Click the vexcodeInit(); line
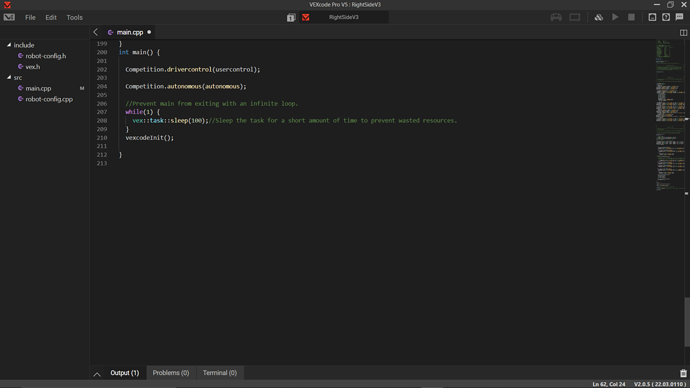The height and width of the screenshot is (388, 690). click(x=150, y=138)
